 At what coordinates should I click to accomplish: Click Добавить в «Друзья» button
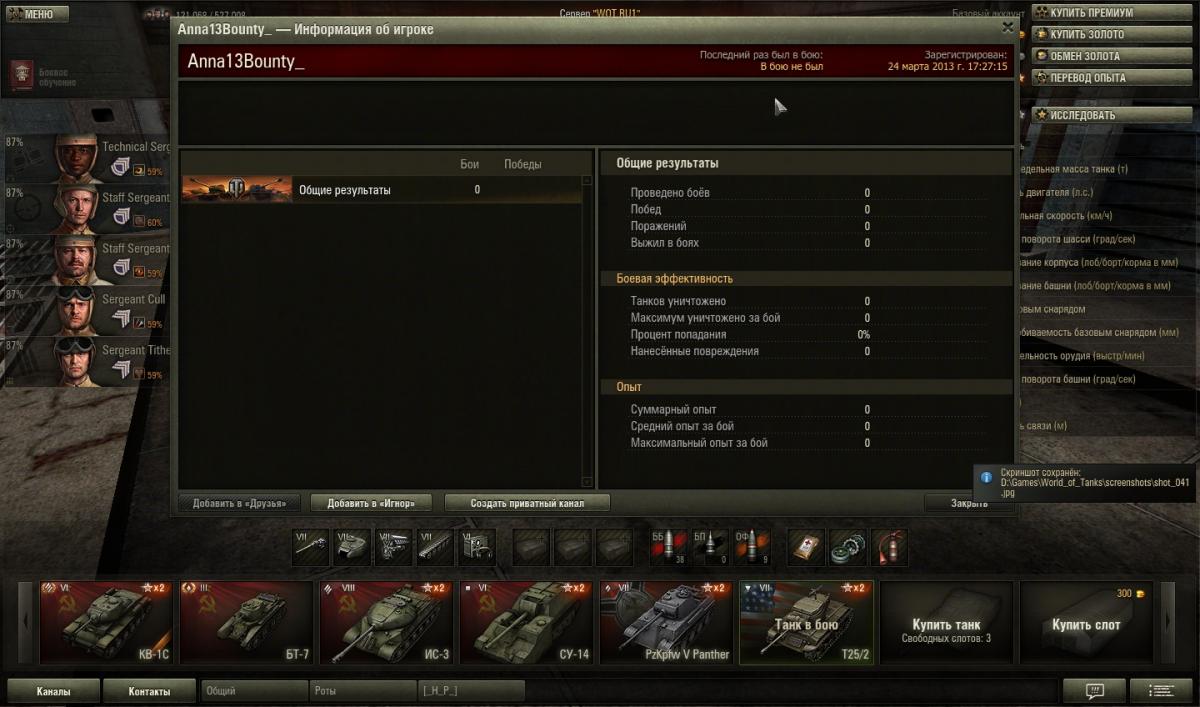(239, 503)
